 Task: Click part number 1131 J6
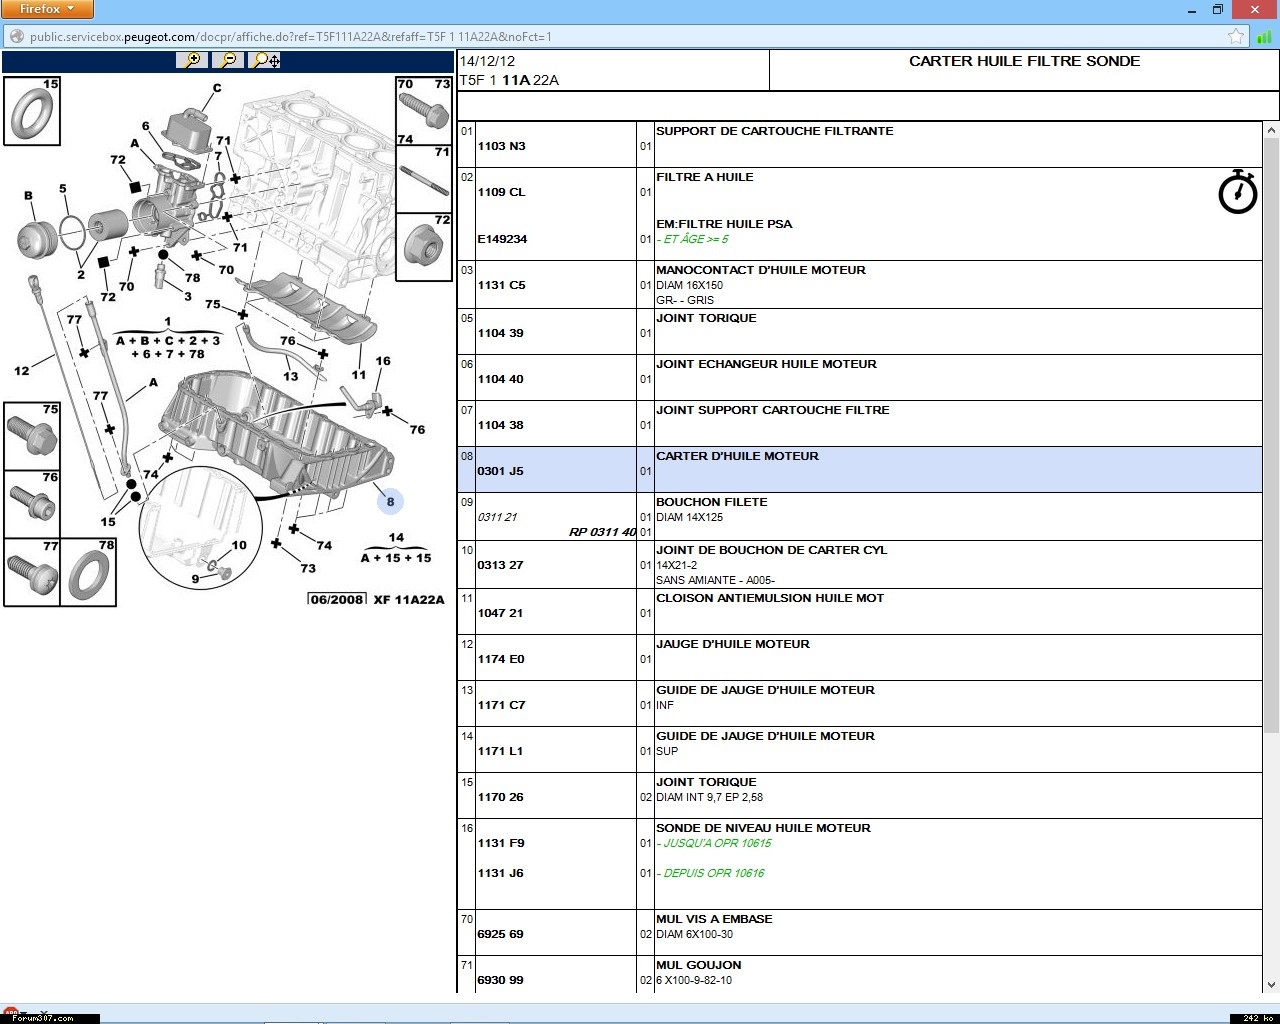[x=501, y=873]
